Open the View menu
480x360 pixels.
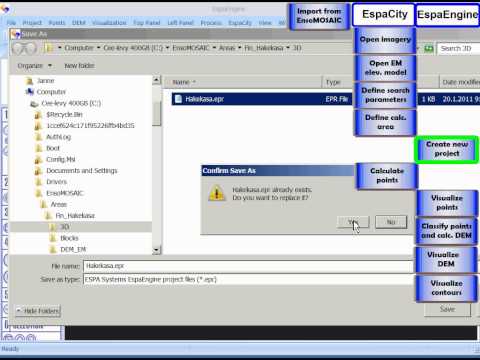click(265, 23)
